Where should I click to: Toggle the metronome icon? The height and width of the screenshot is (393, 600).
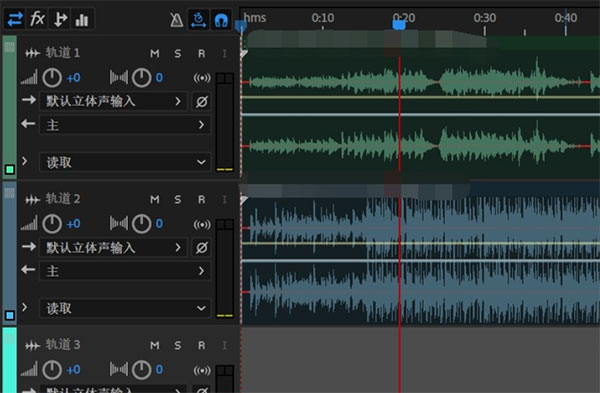[176, 20]
